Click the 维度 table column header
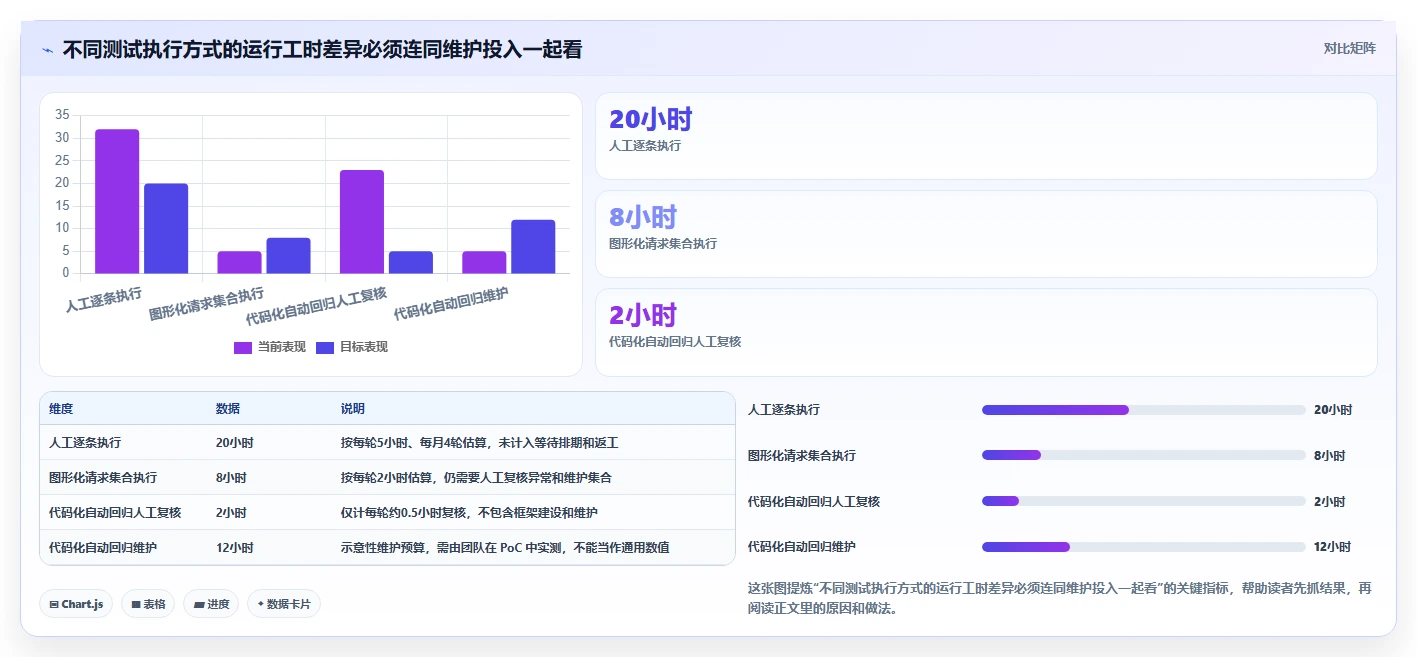 pyautogui.click(x=61, y=409)
